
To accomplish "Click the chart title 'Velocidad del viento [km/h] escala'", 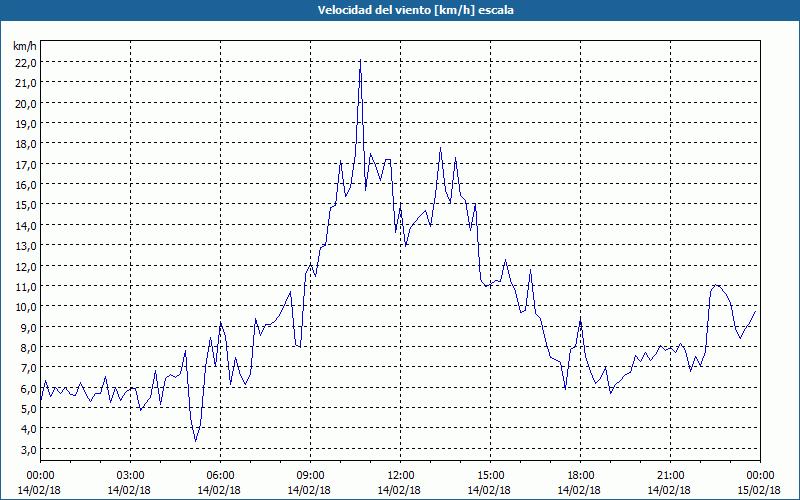I will tap(415, 10).
